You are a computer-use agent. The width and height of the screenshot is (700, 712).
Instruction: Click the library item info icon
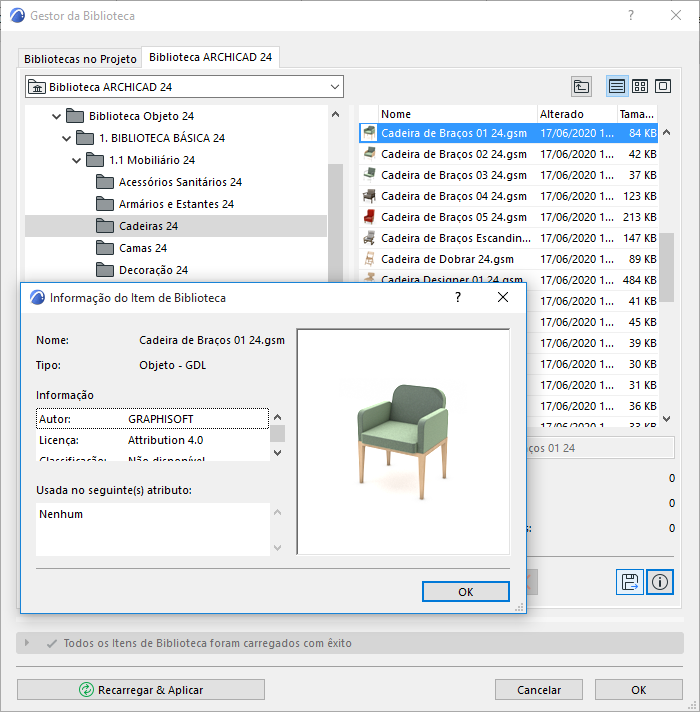[x=660, y=582]
